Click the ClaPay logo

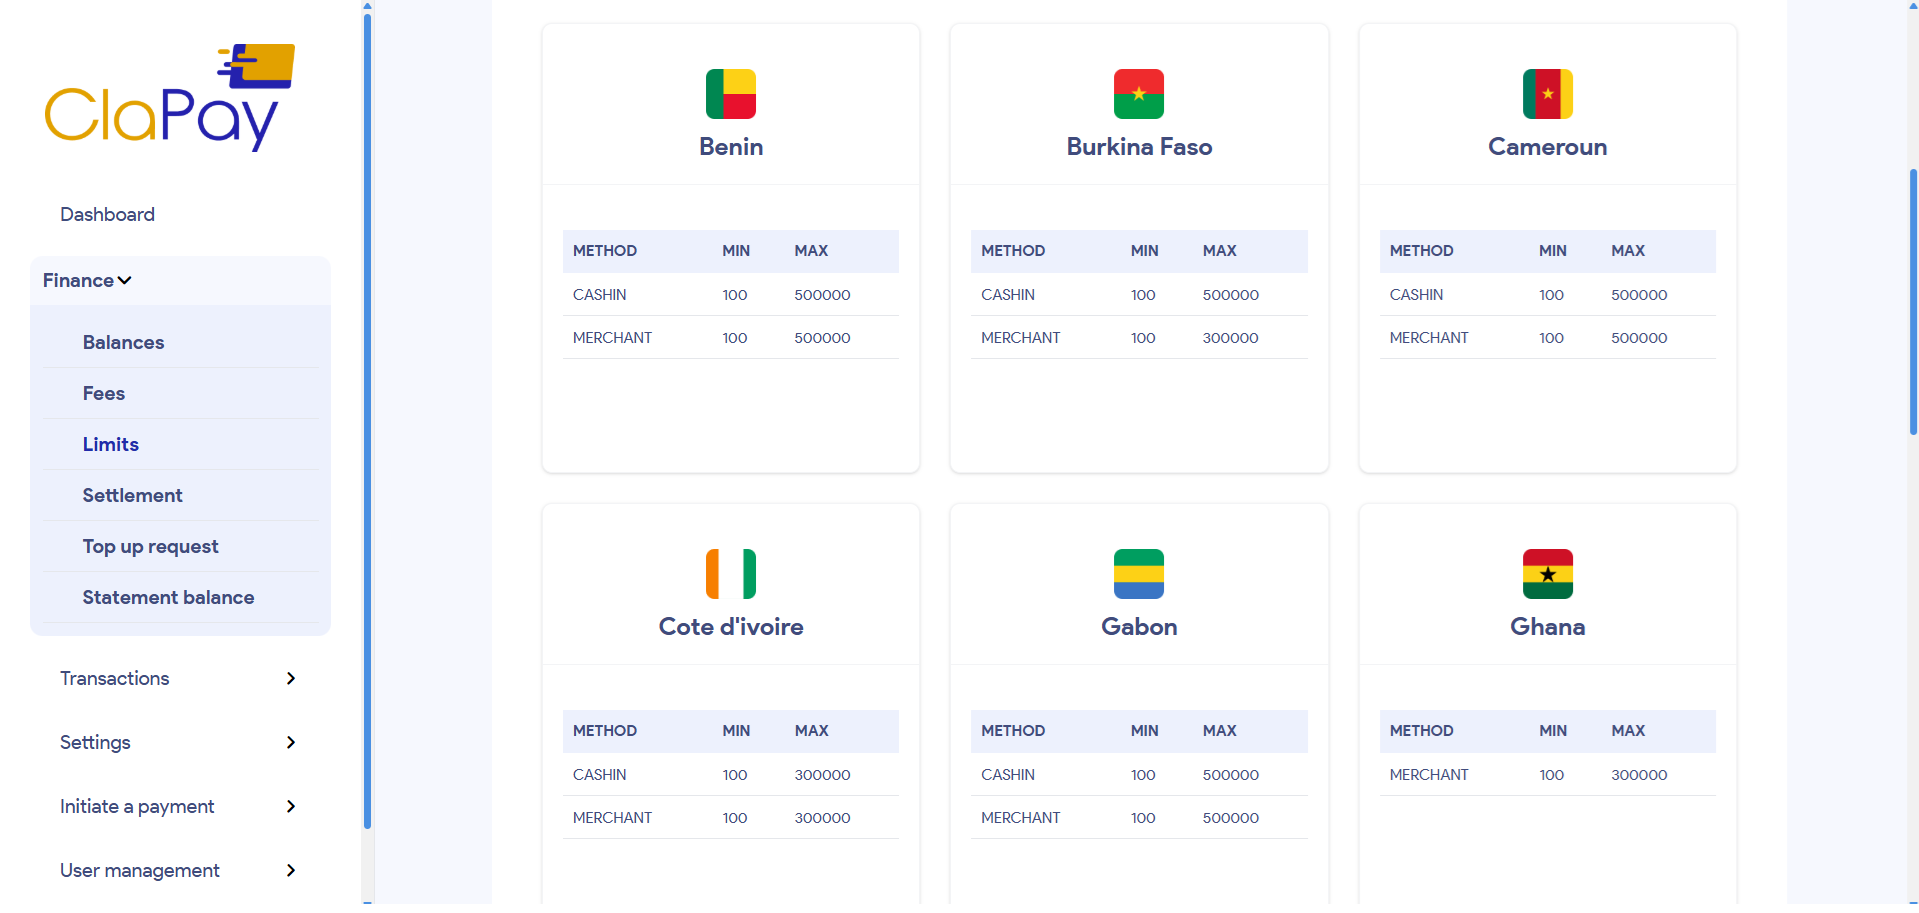(168, 96)
